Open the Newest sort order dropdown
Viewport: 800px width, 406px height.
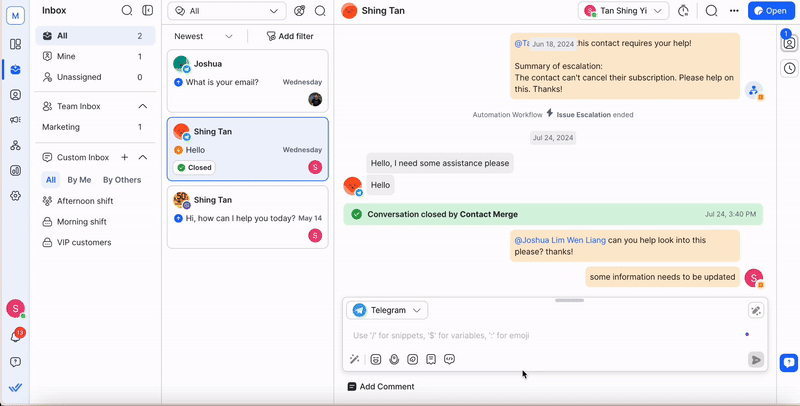[x=204, y=36]
